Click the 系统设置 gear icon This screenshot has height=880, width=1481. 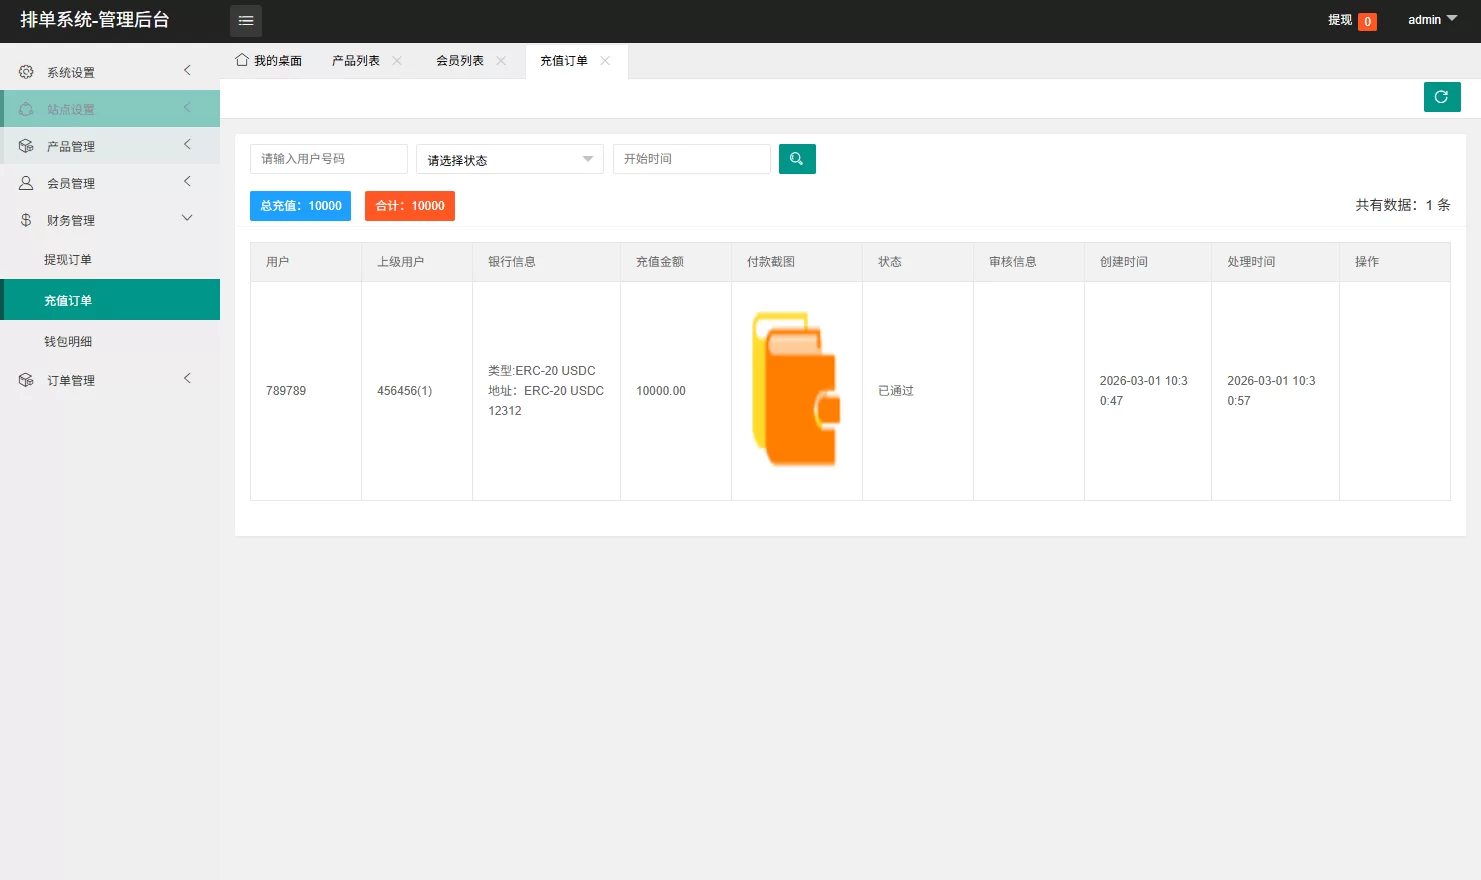[26, 72]
